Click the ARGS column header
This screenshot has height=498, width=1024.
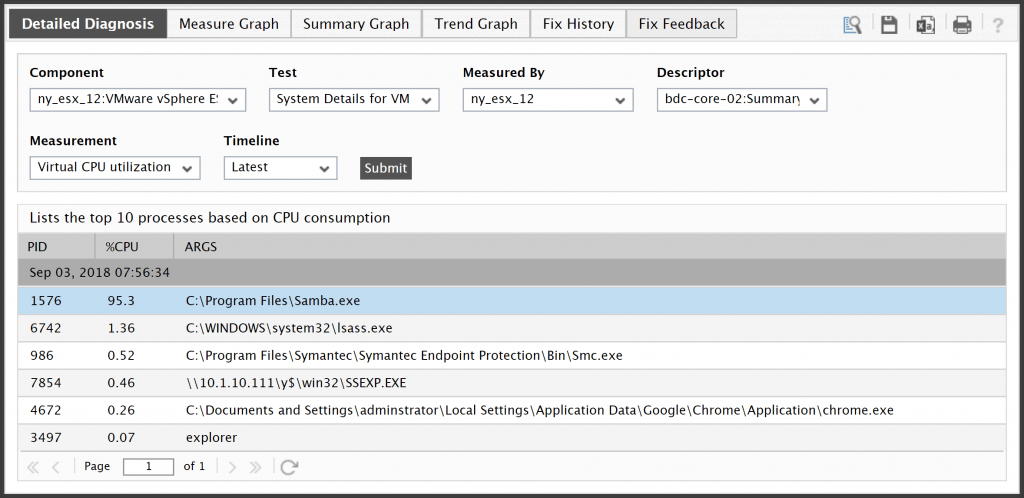(590, 247)
